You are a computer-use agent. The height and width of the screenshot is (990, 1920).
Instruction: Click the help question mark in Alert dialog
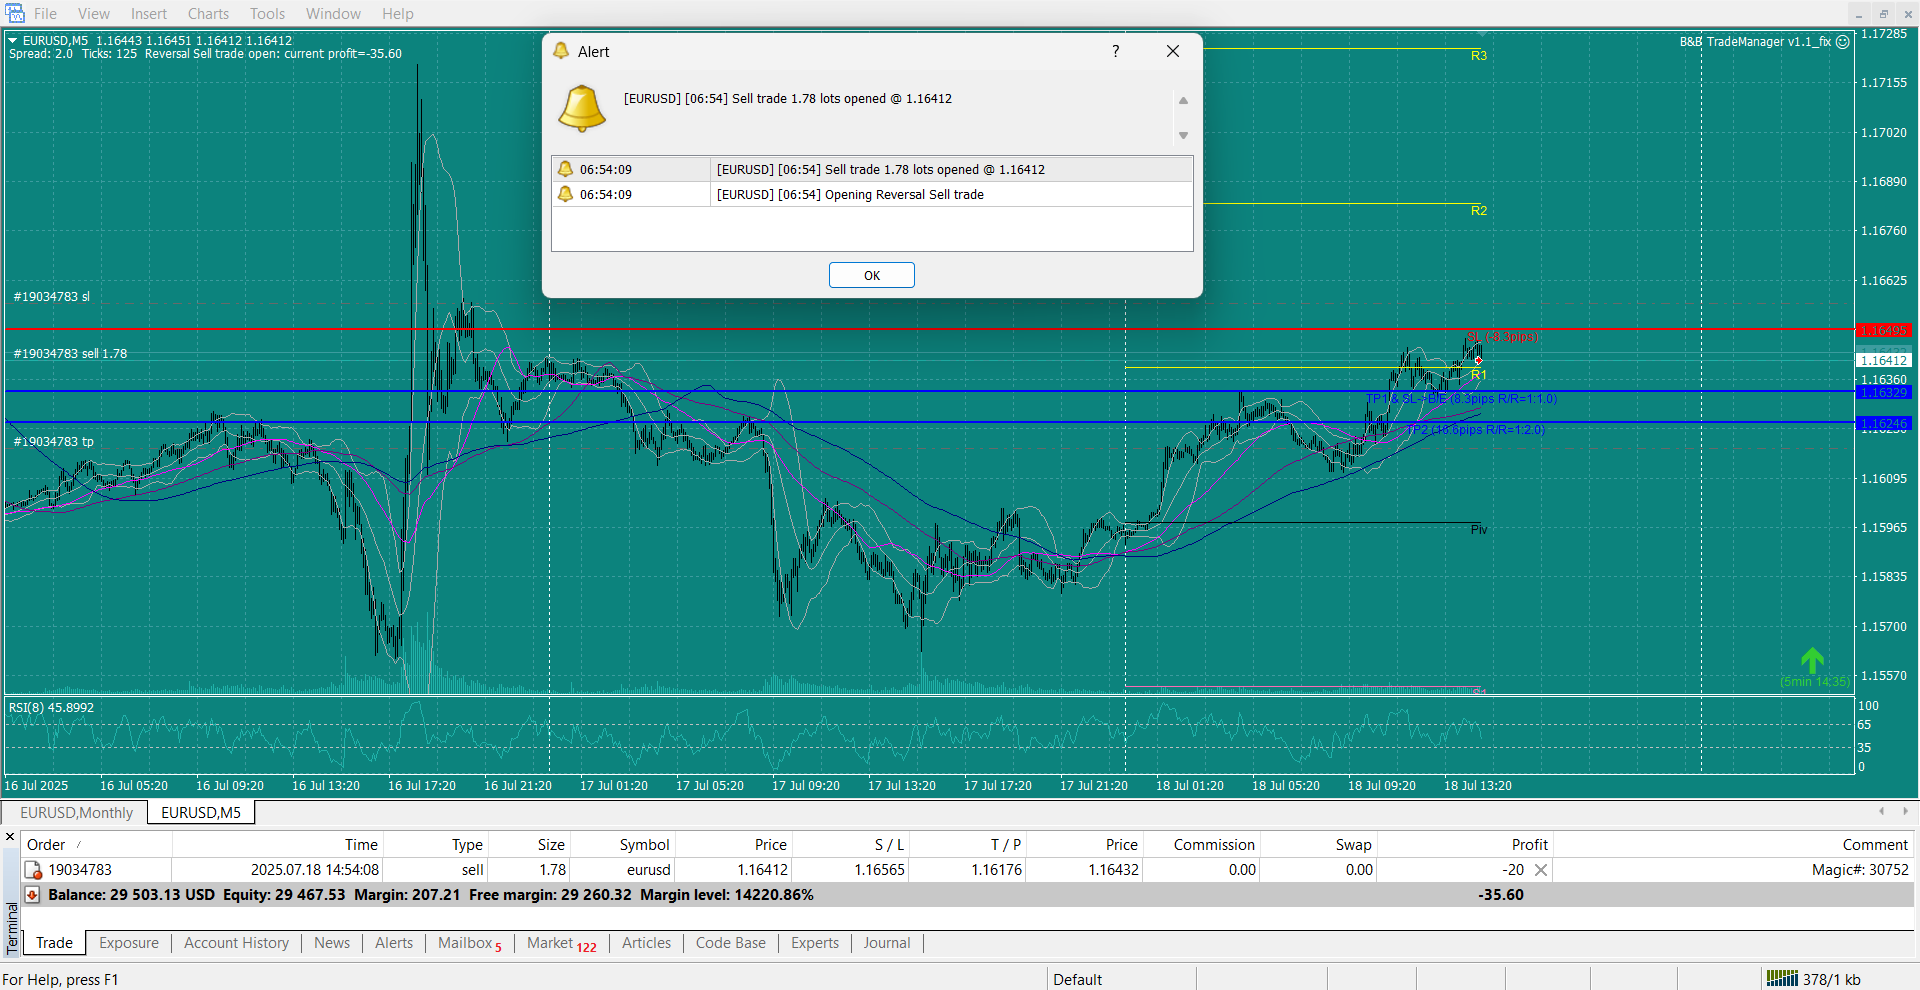tap(1115, 51)
